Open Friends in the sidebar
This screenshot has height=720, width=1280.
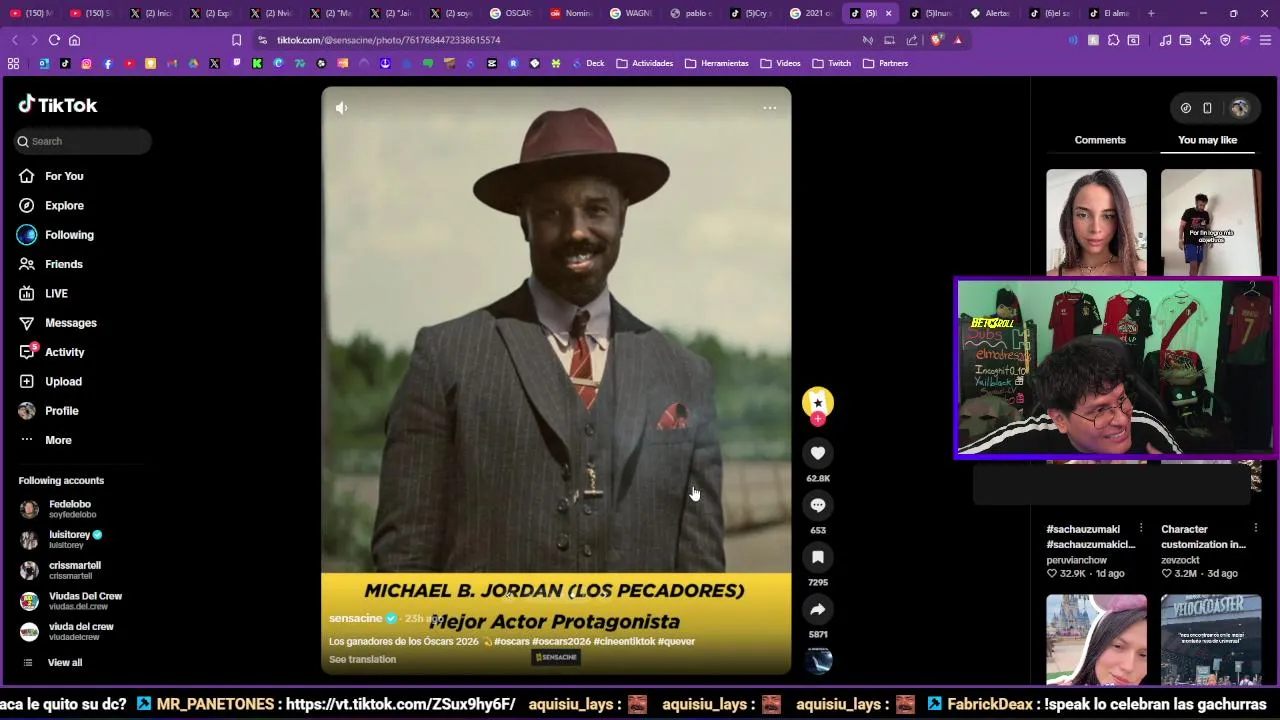64,264
